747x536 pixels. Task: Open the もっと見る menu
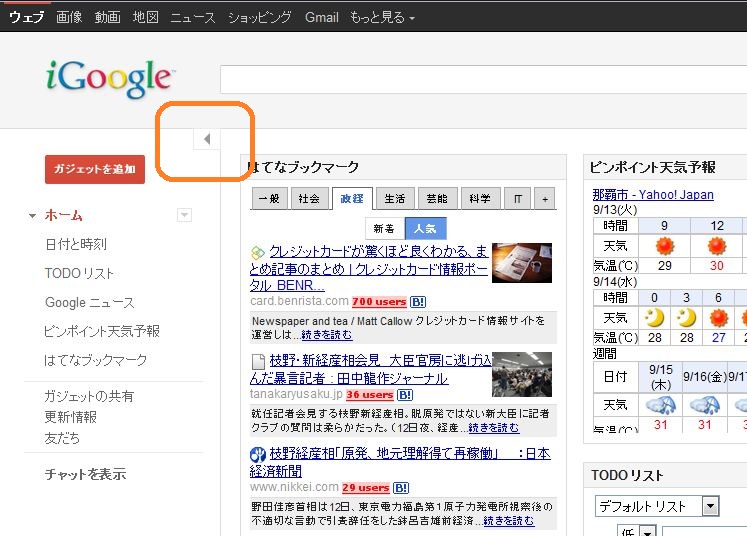[382, 18]
